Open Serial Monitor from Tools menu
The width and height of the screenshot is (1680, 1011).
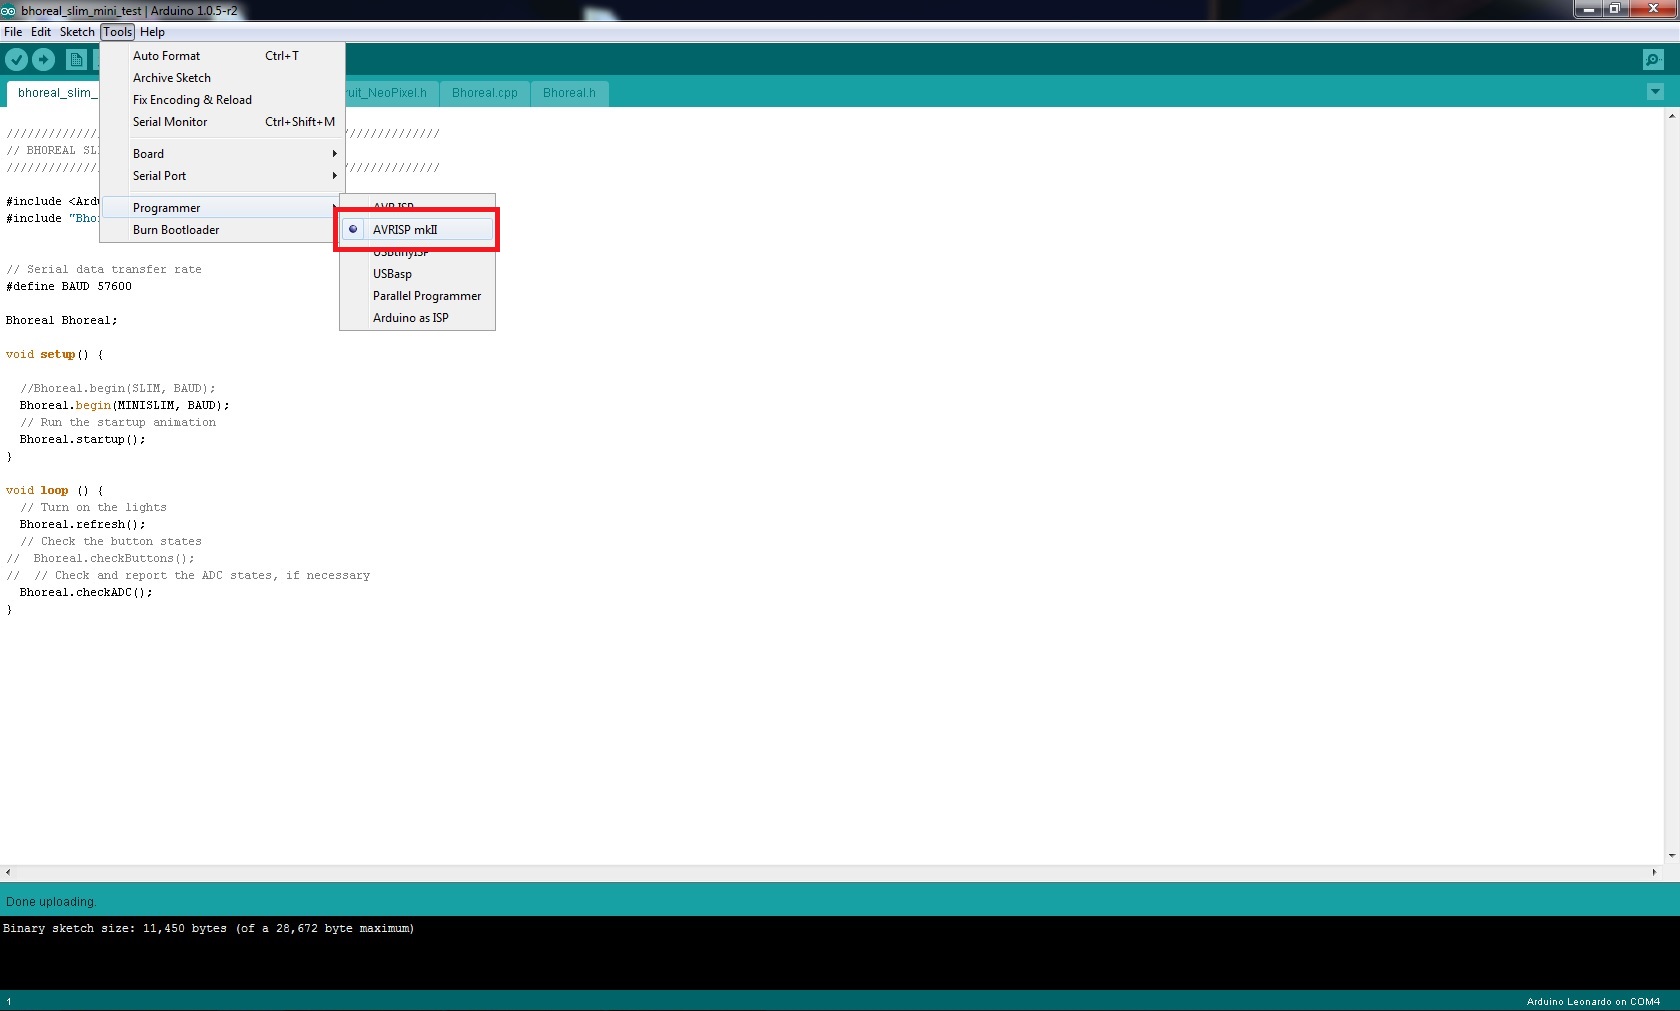[223, 122]
